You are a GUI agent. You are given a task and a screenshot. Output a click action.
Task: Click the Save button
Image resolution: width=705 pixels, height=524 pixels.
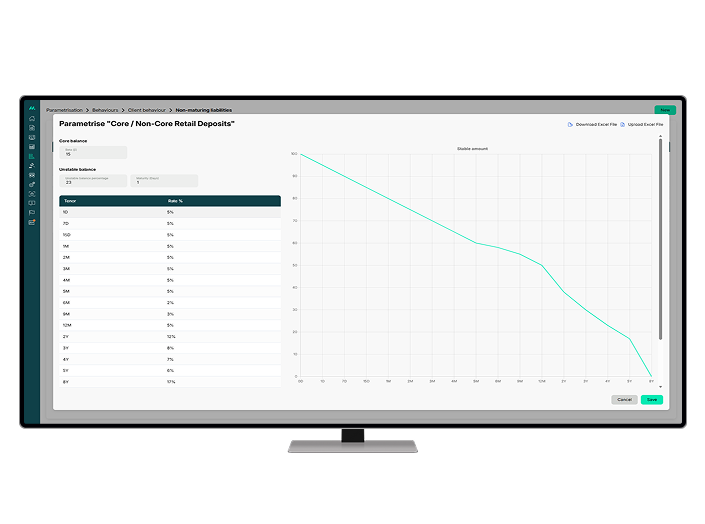[x=651, y=399]
